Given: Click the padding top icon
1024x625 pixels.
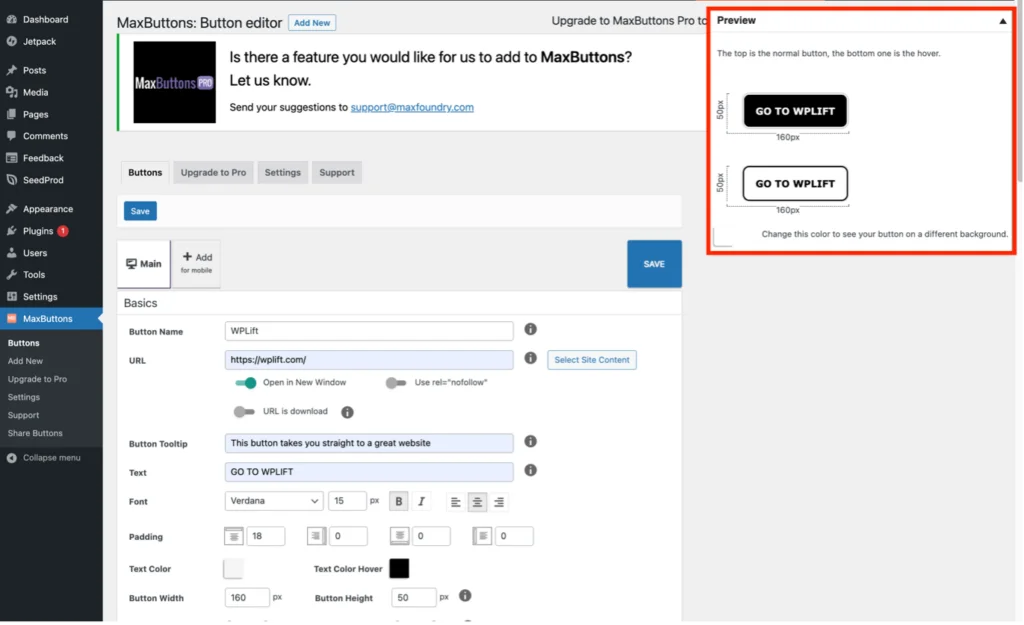Looking at the screenshot, I should click(233, 536).
